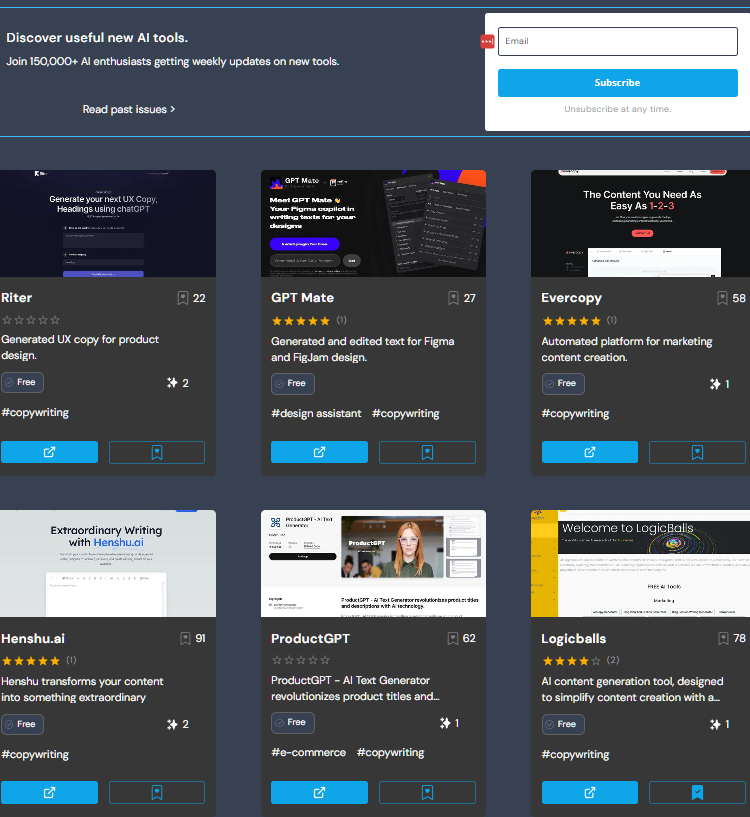Click the star rating on Evercopy
750x817 pixels.
pyautogui.click(x=571, y=321)
